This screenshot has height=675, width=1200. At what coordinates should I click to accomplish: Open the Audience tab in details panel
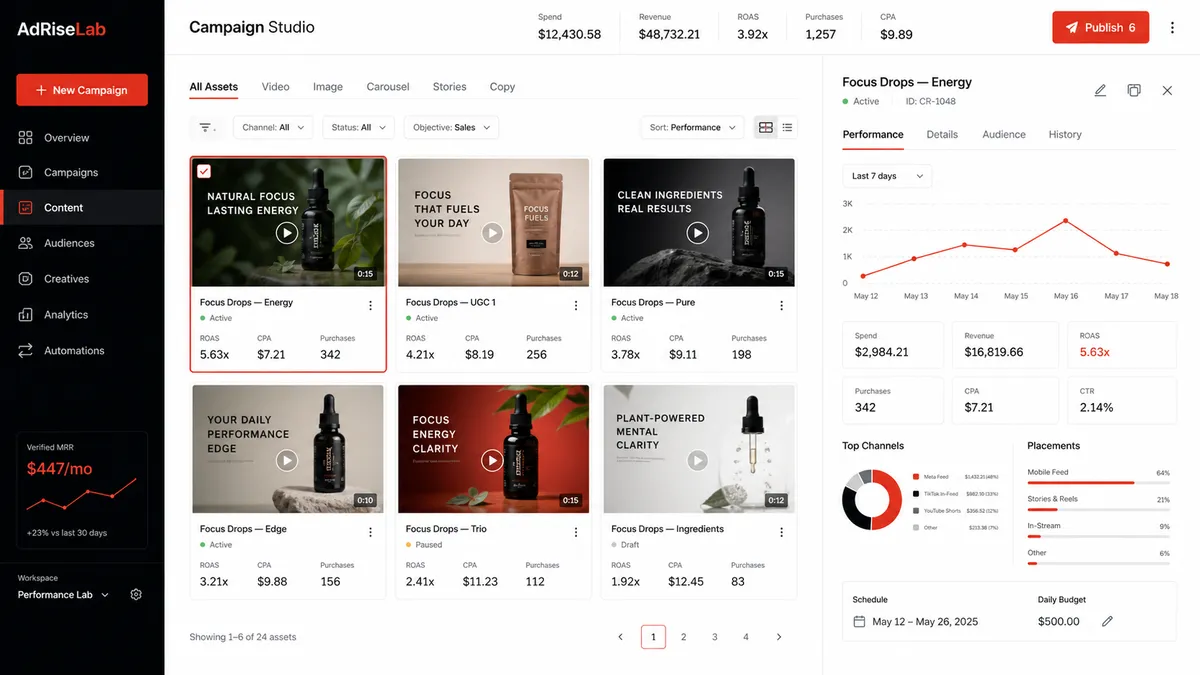pos(1004,134)
